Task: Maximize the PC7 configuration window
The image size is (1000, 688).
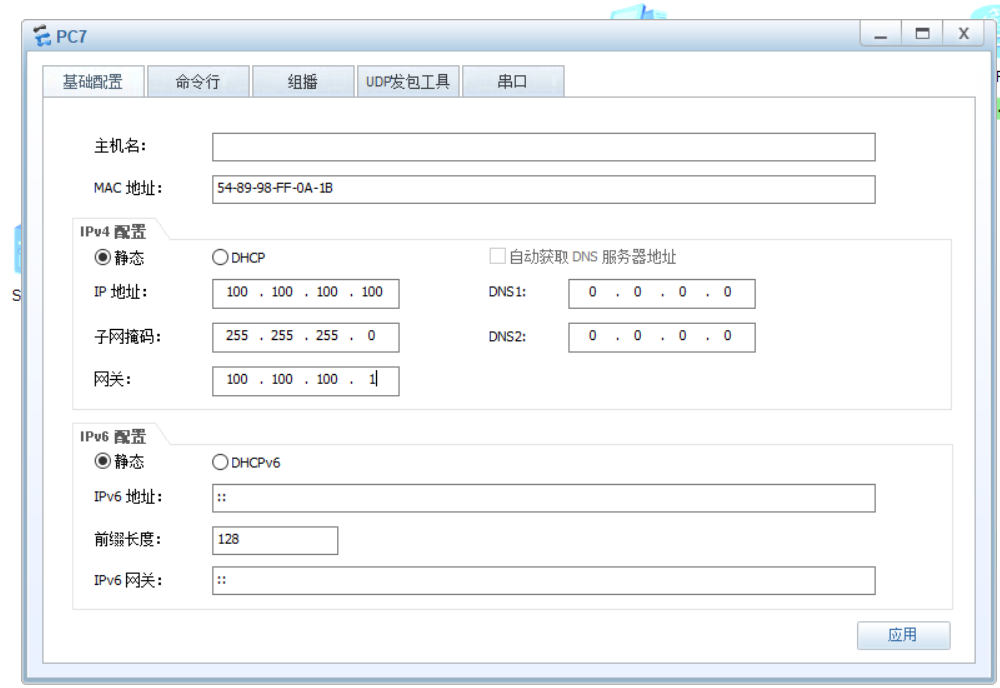Action: pyautogui.click(x=922, y=34)
